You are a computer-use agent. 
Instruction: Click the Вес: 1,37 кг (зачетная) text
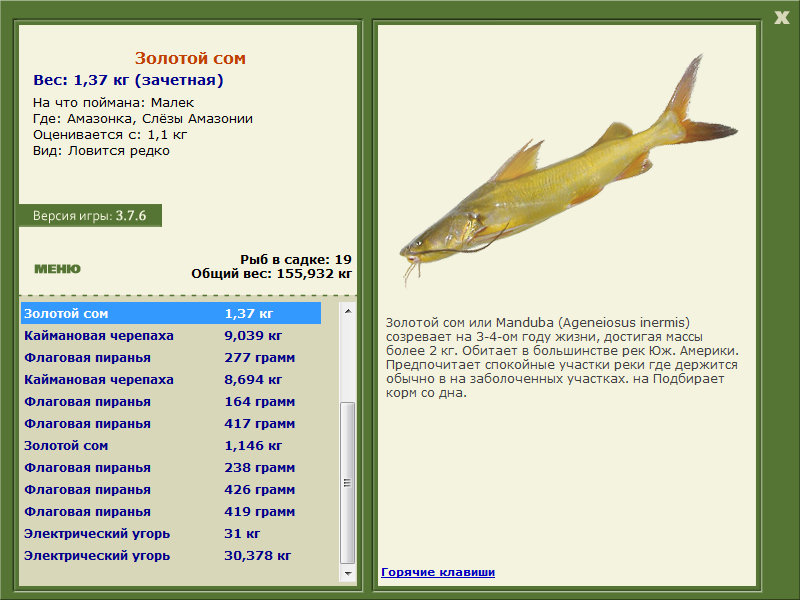coord(128,80)
